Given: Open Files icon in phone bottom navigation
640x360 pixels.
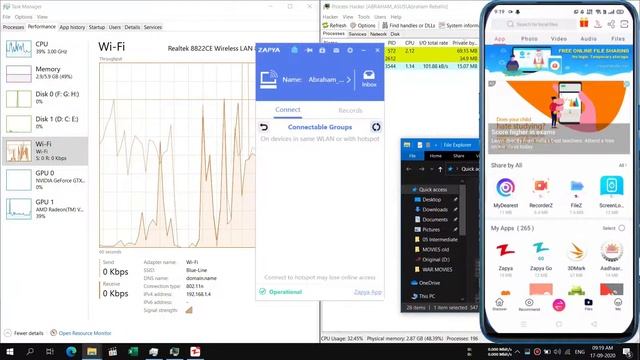Looking at the screenshot, I should [588, 304].
